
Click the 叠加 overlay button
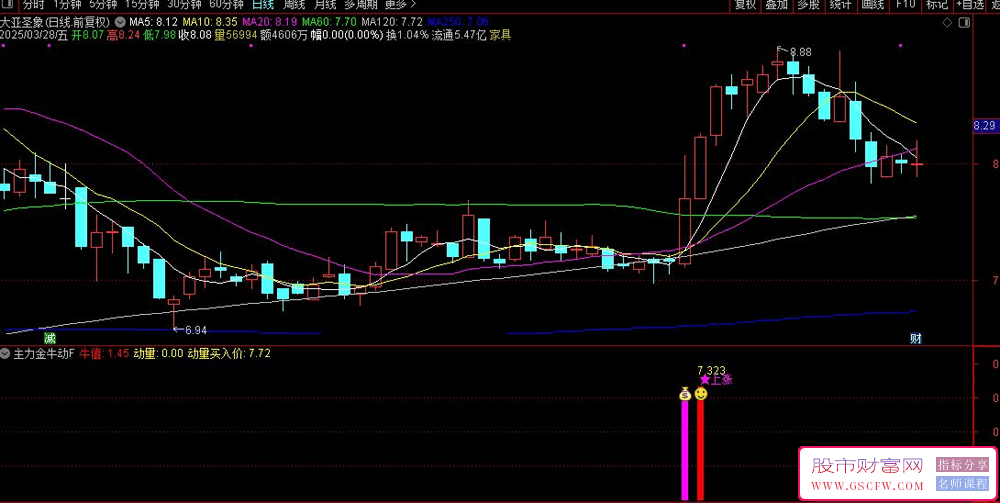click(x=777, y=4)
